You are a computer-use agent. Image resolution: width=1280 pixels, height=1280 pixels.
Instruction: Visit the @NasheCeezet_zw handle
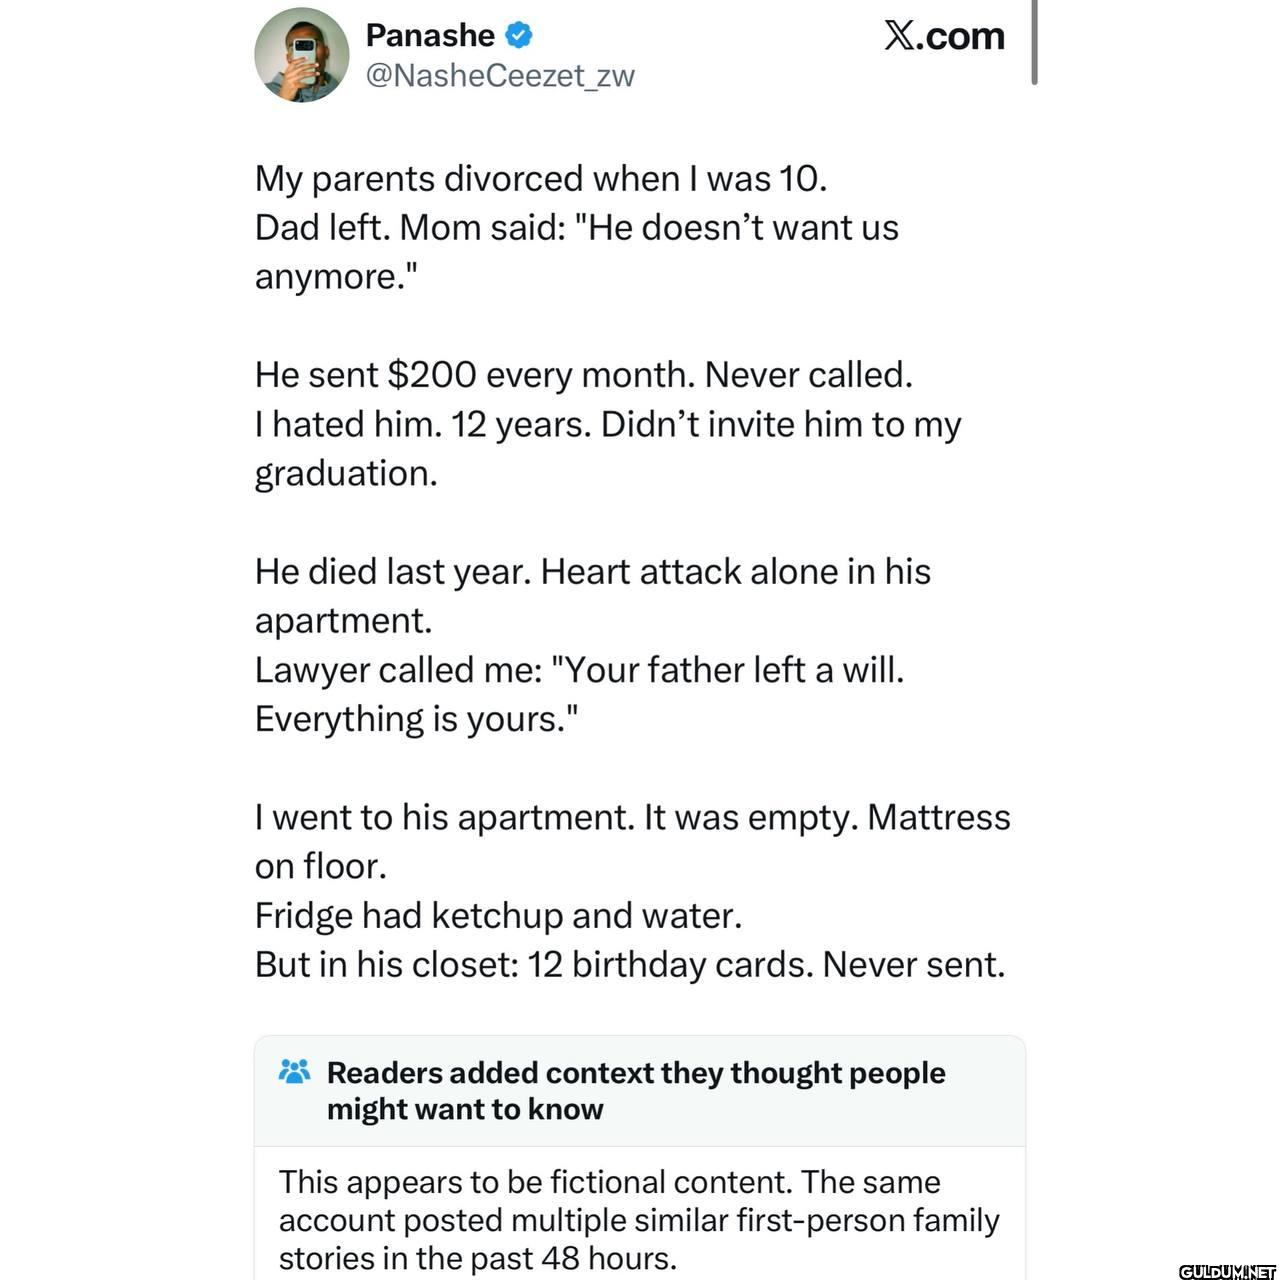pos(500,76)
